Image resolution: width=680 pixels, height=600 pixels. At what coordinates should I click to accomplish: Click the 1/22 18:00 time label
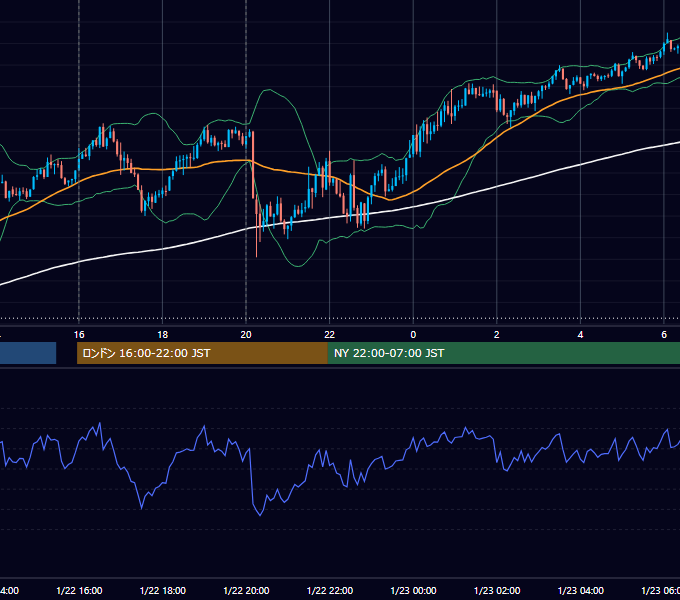tap(163, 590)
